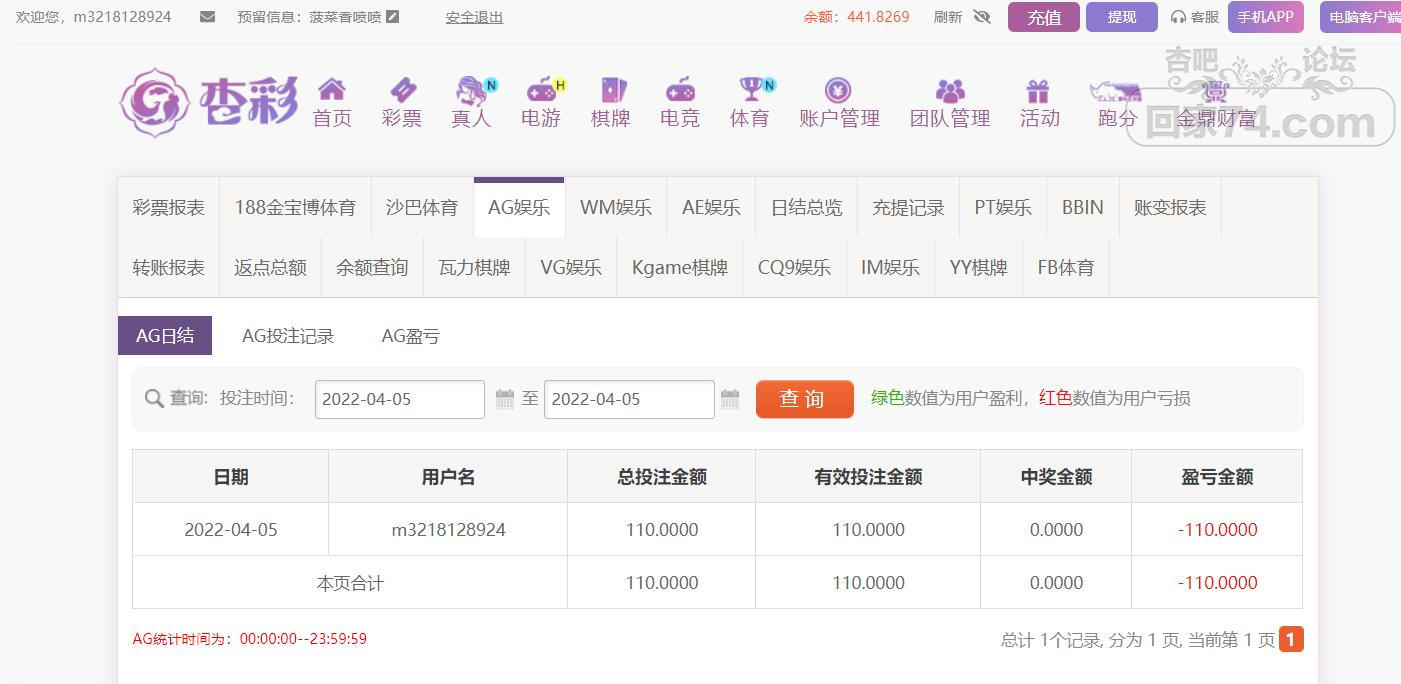The height and width of the screenshot is (684, 1401).
Task: Open the 手机APP button
Action: (x=1266, y=17)
